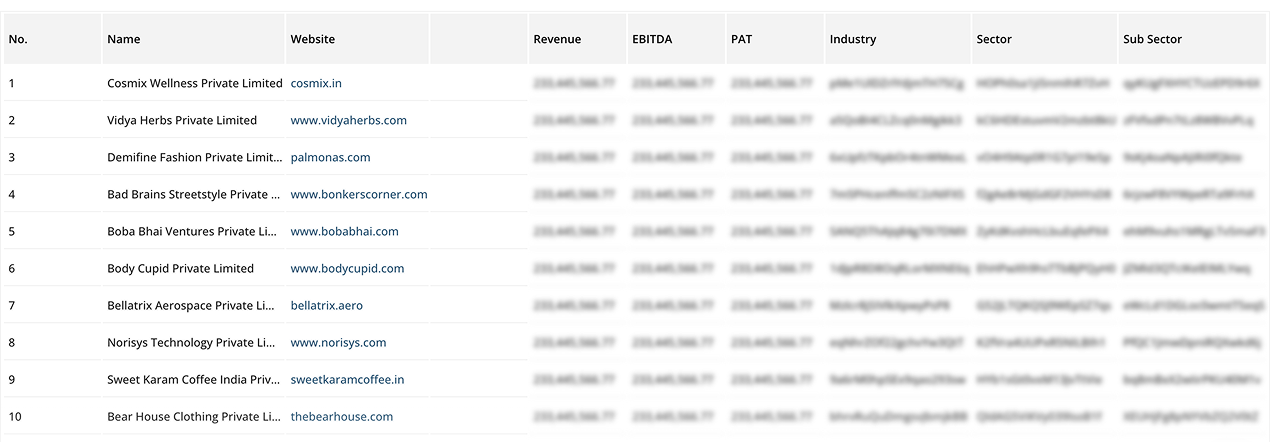Click the Website column header
The height and width of the screenshot is (442, 1270).
357,39
